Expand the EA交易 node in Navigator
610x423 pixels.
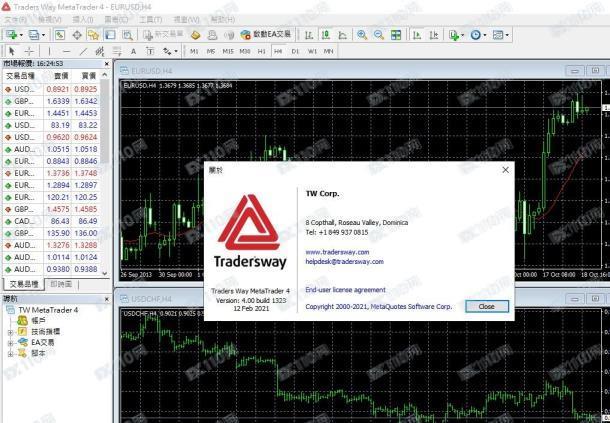11,343
